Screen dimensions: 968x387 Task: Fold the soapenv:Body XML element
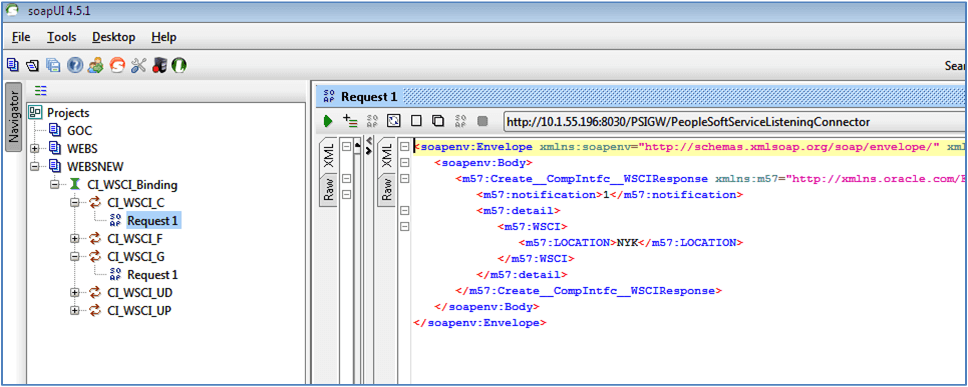point(405,163)
